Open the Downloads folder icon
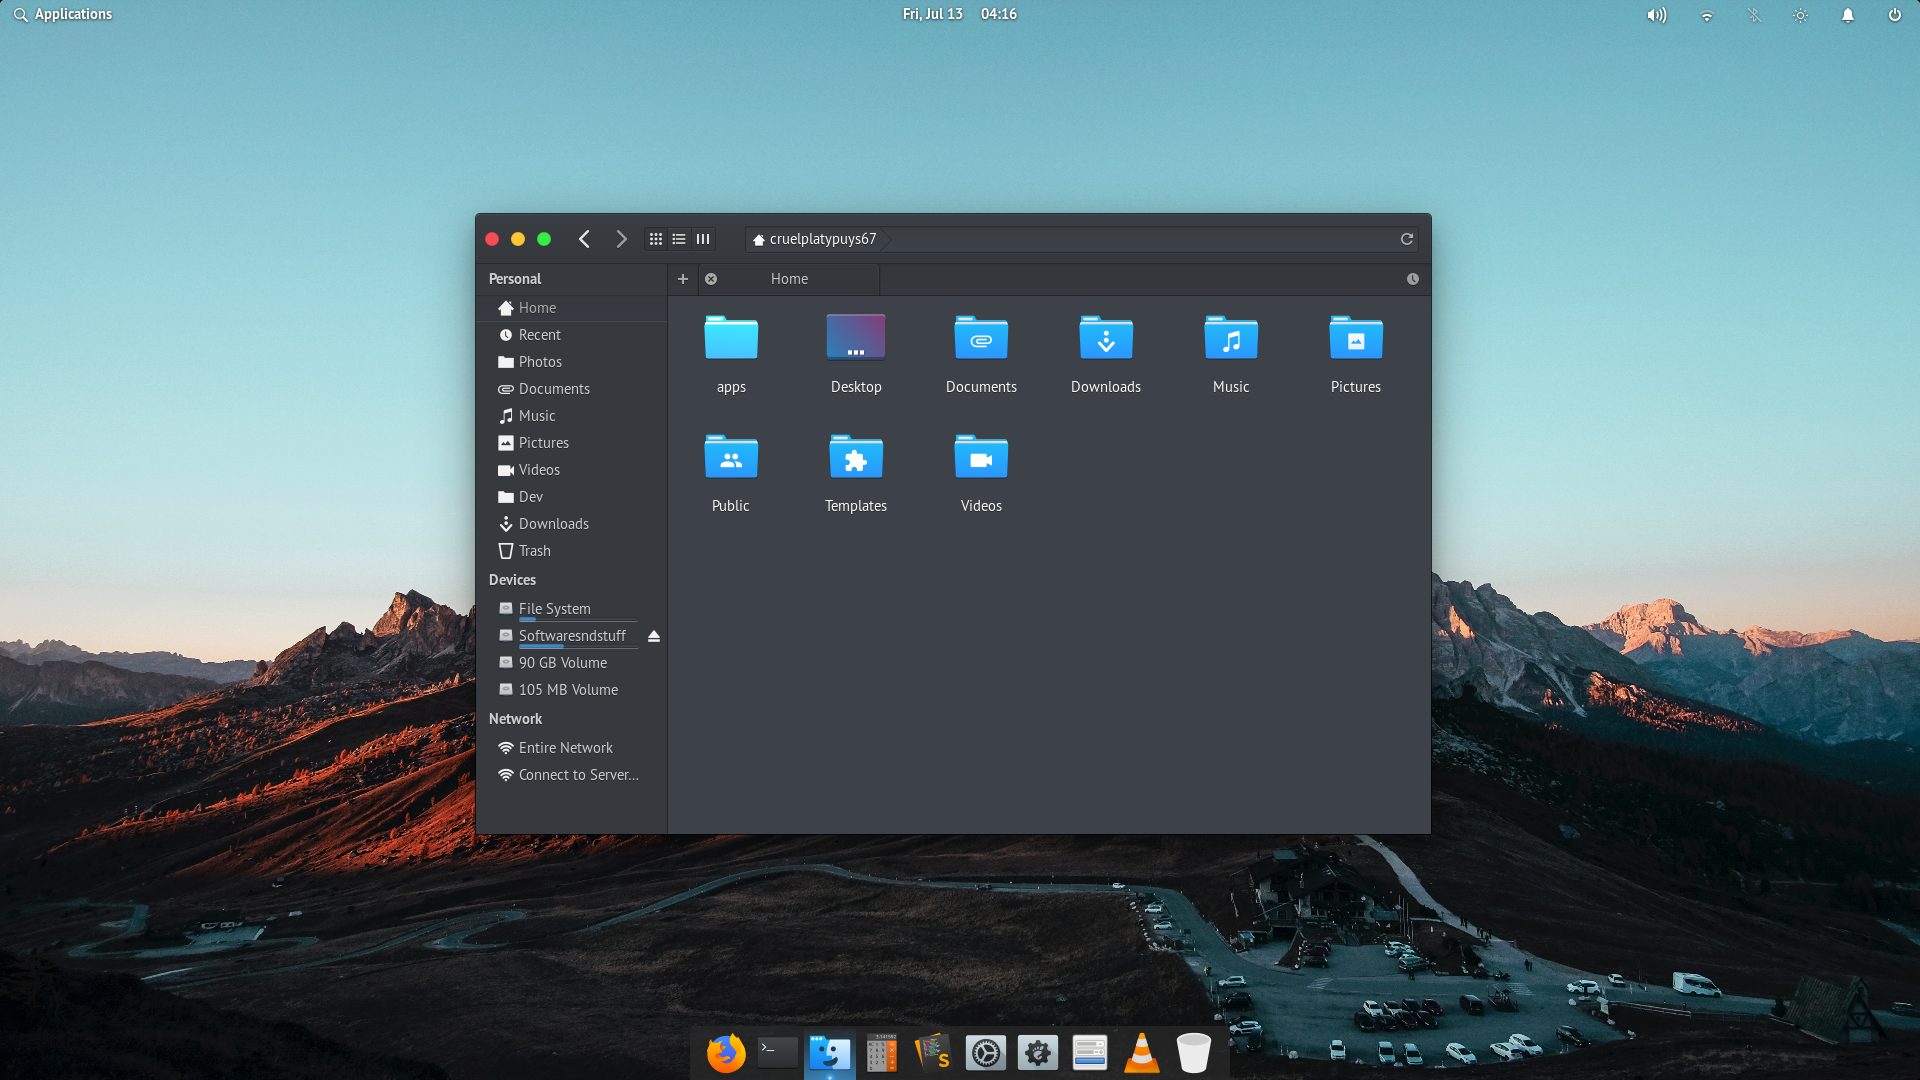Viewport: 1920px width, 1080px height. point(1105,353)
